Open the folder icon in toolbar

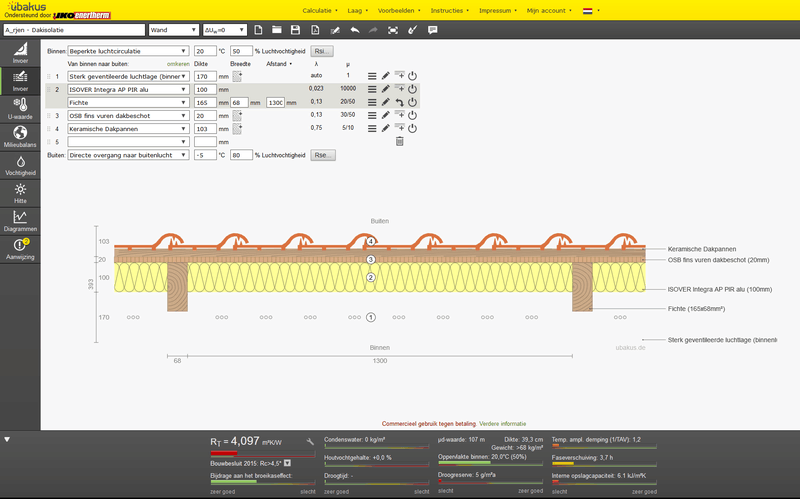click(x=277, y=30)
